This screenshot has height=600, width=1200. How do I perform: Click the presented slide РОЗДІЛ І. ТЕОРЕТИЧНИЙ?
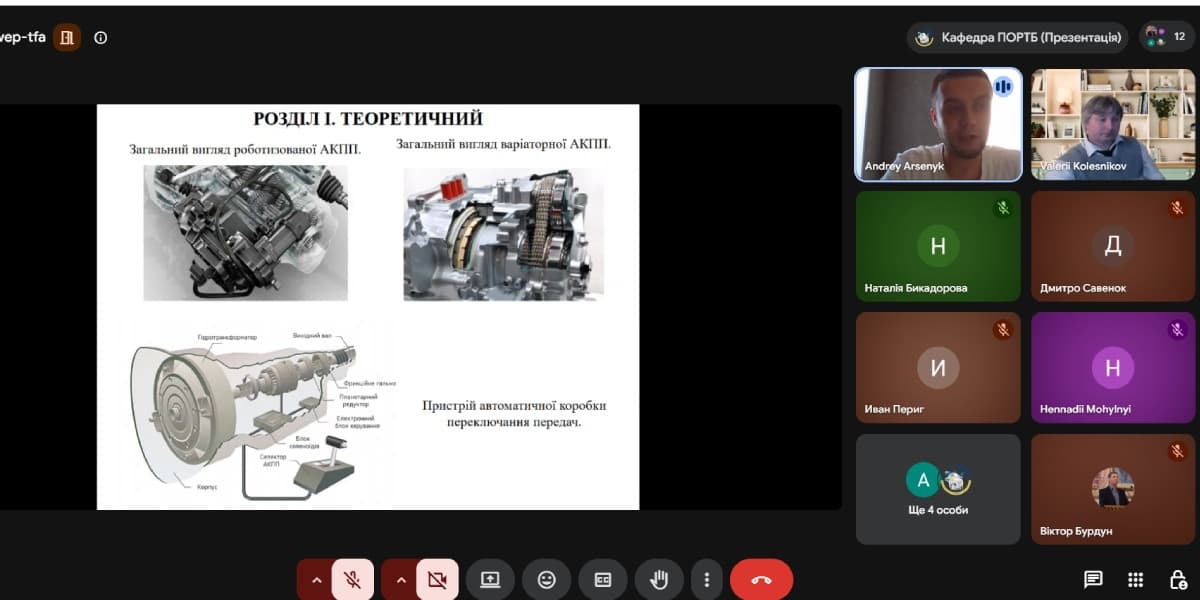tap(368, 307)
